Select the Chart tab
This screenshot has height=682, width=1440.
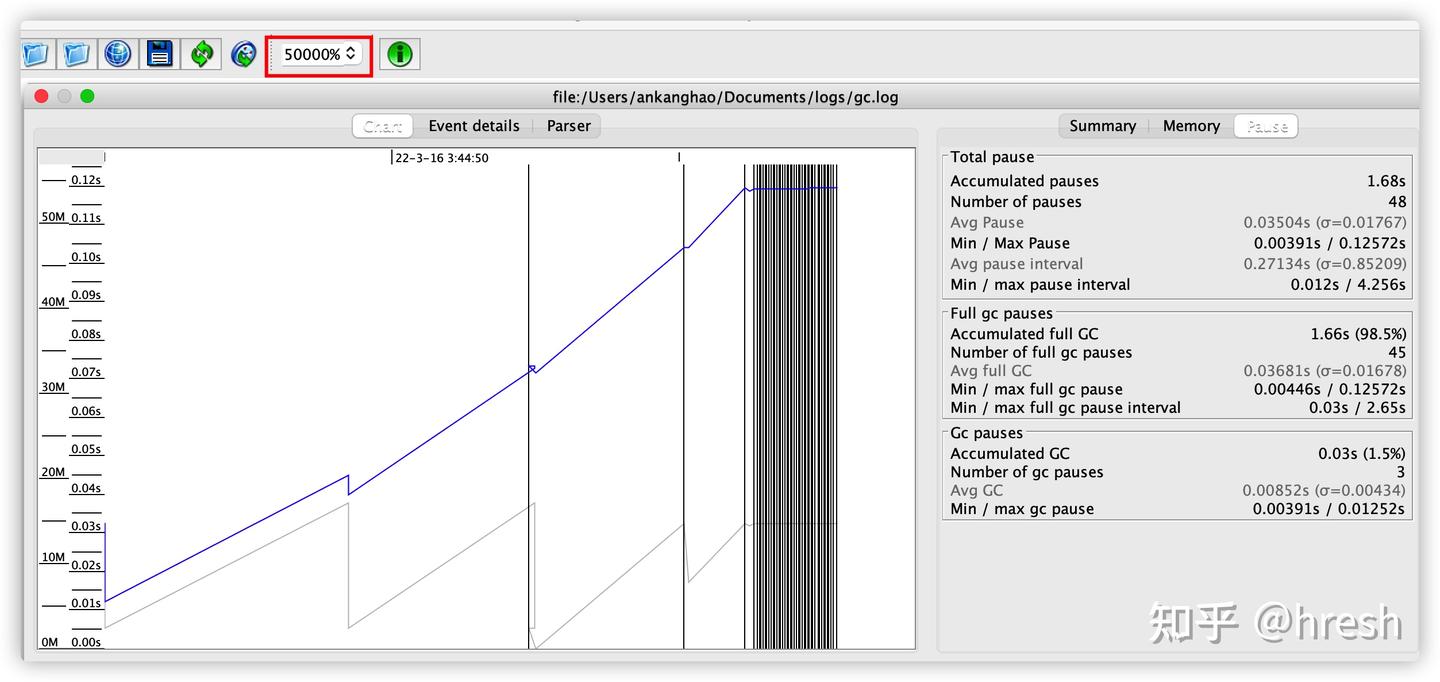(381, 125)
